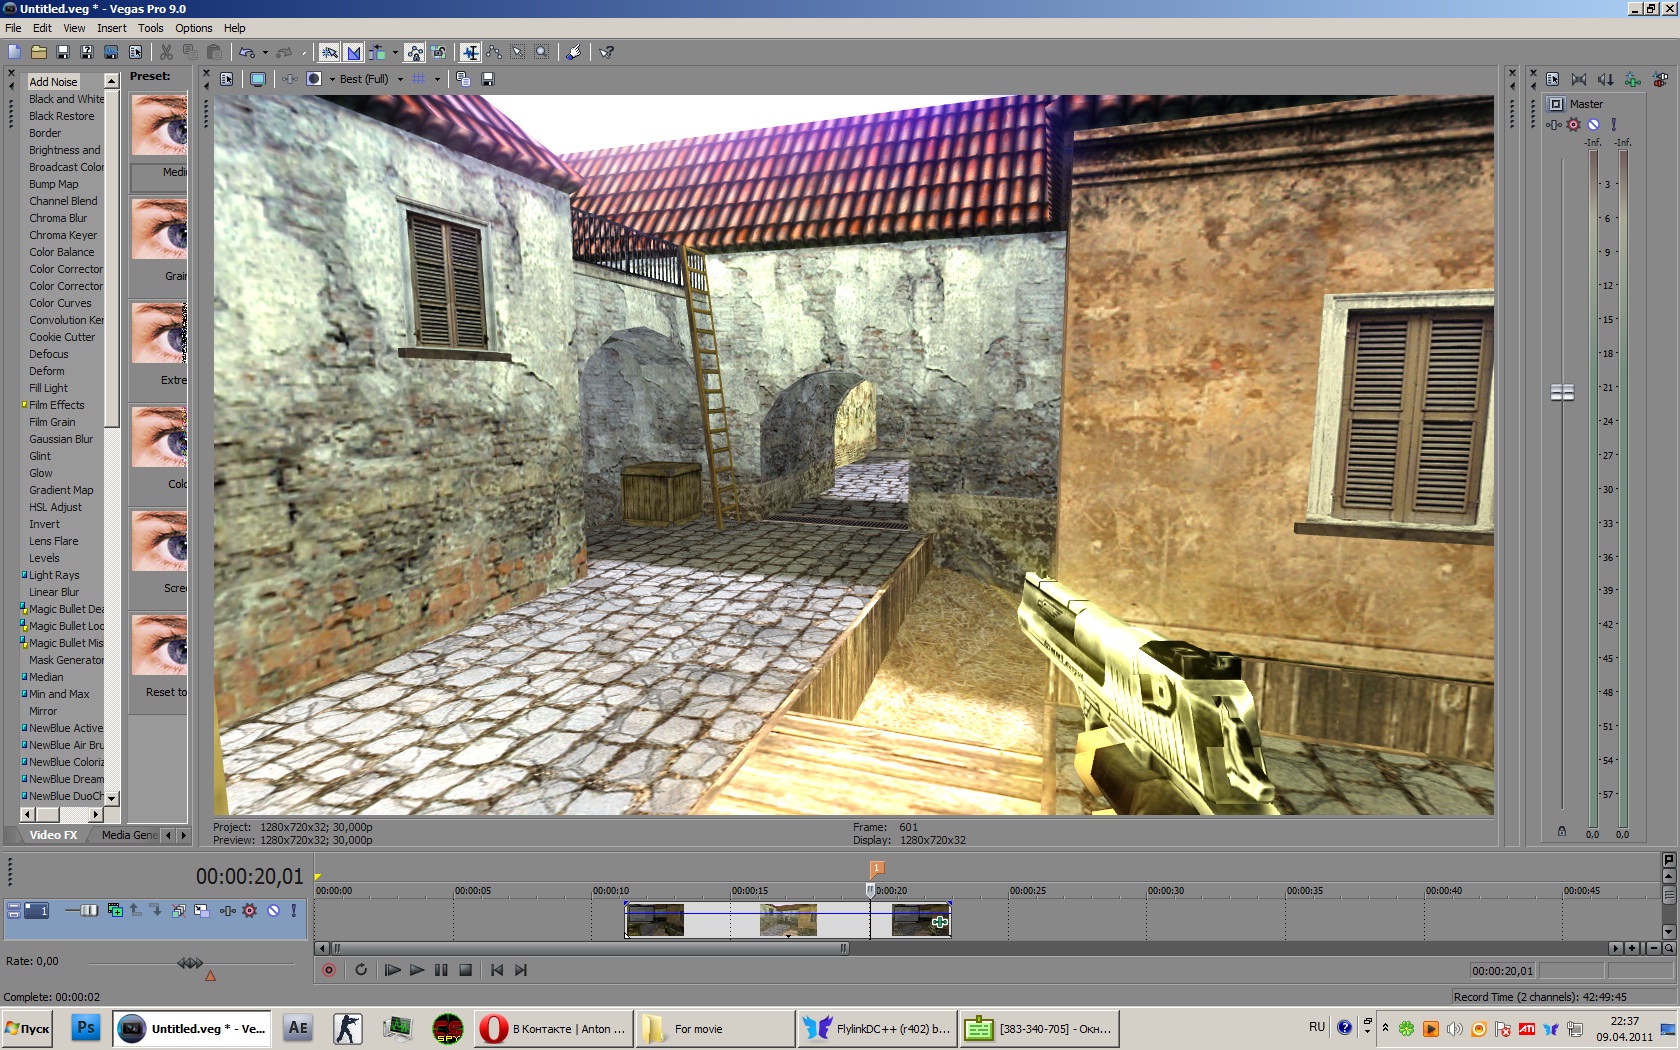Select Gaussian Blur in the FX list

pyautogui.click(x=61, y=439)
